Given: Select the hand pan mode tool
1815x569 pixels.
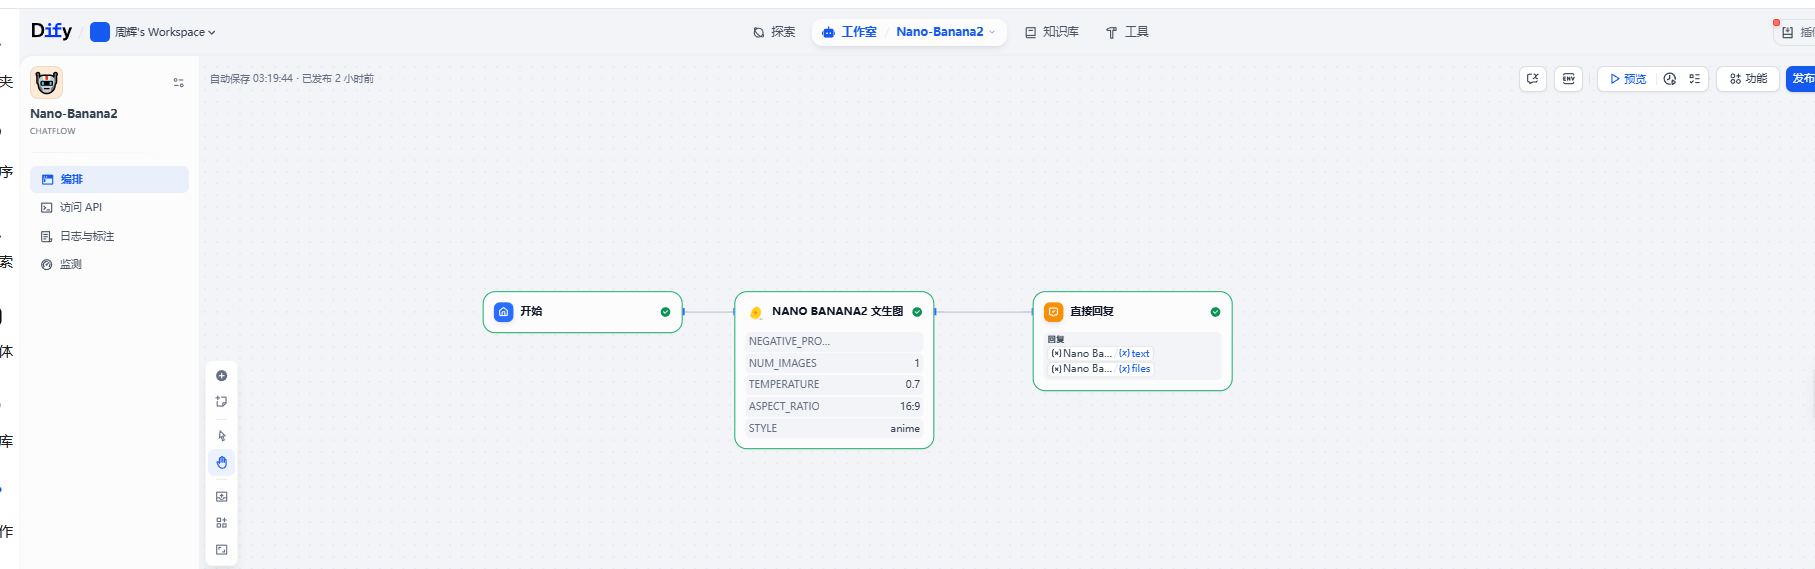Looking at the screenshot, I should coord(222,463).
